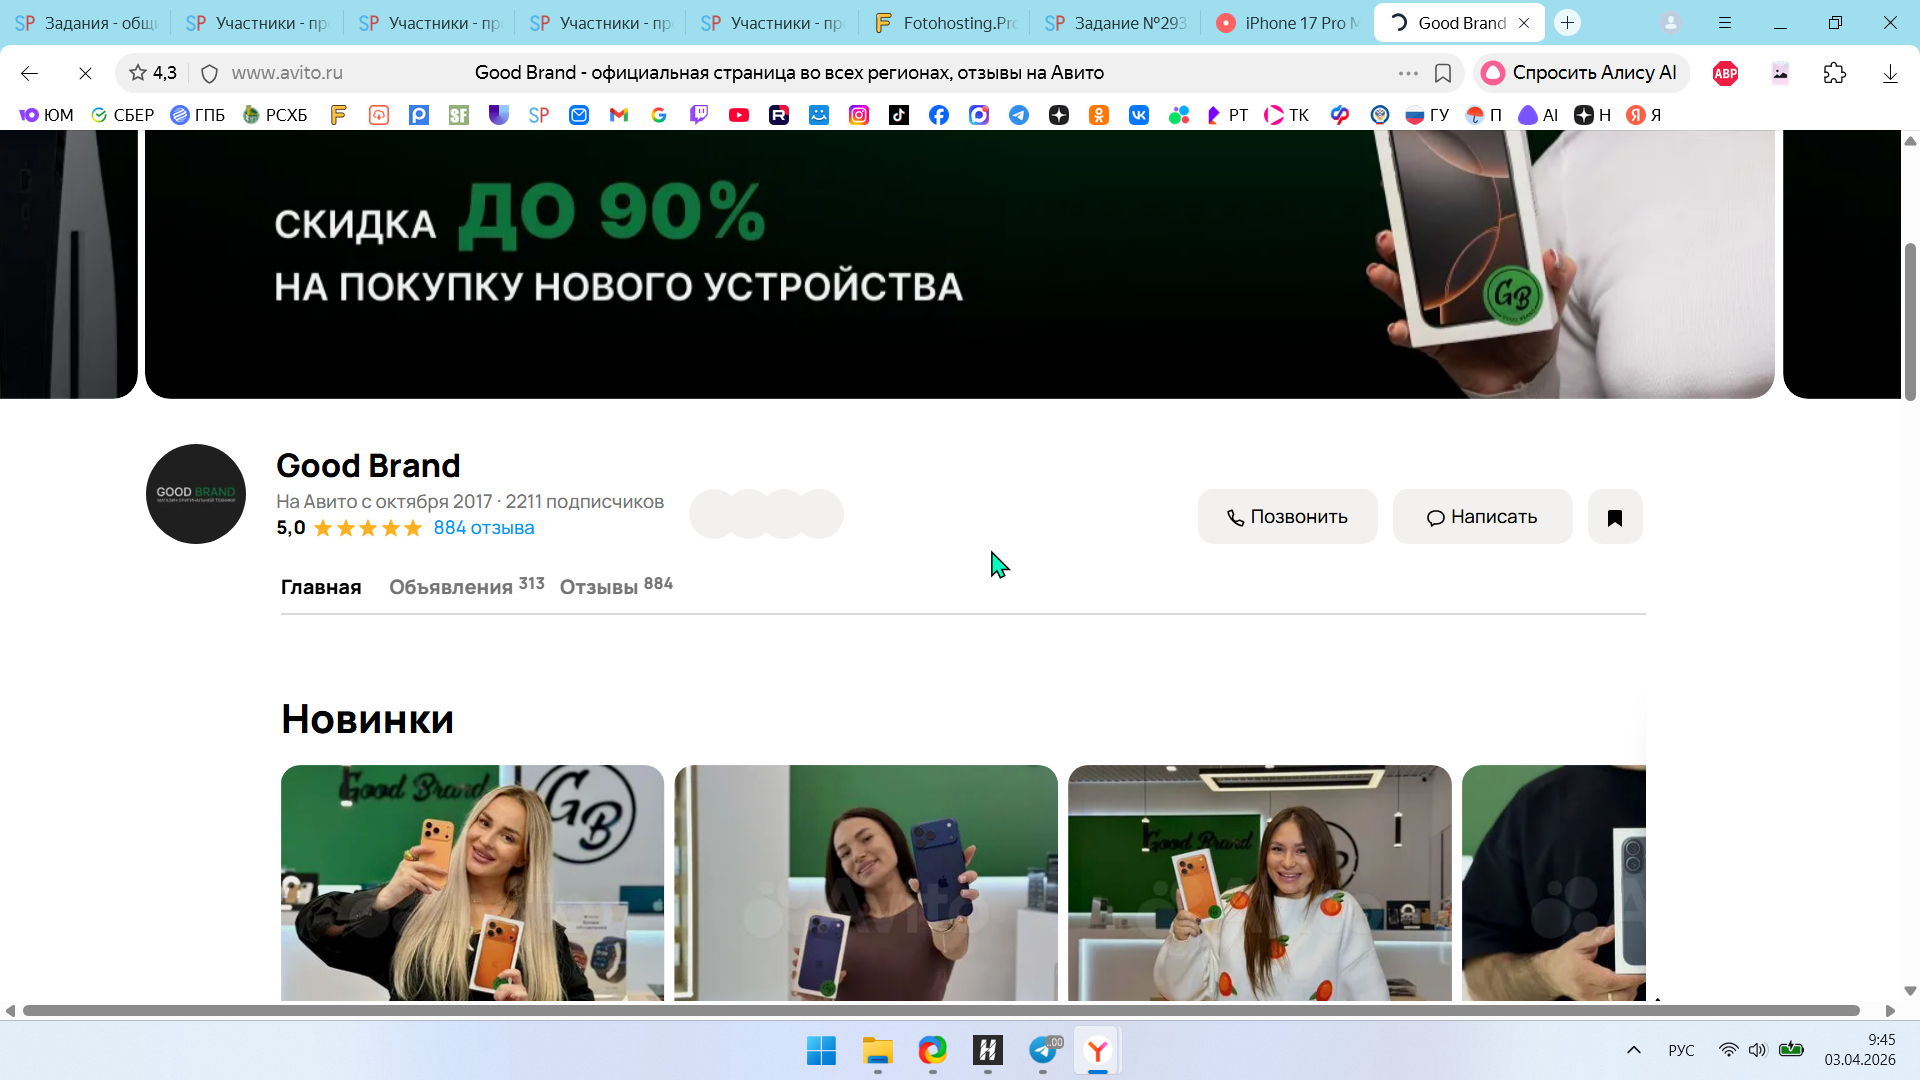This screenshot has width=1920, height=1080.
Task: Click the horizontal page scrollbar
Action: [x=940, y=1011]
